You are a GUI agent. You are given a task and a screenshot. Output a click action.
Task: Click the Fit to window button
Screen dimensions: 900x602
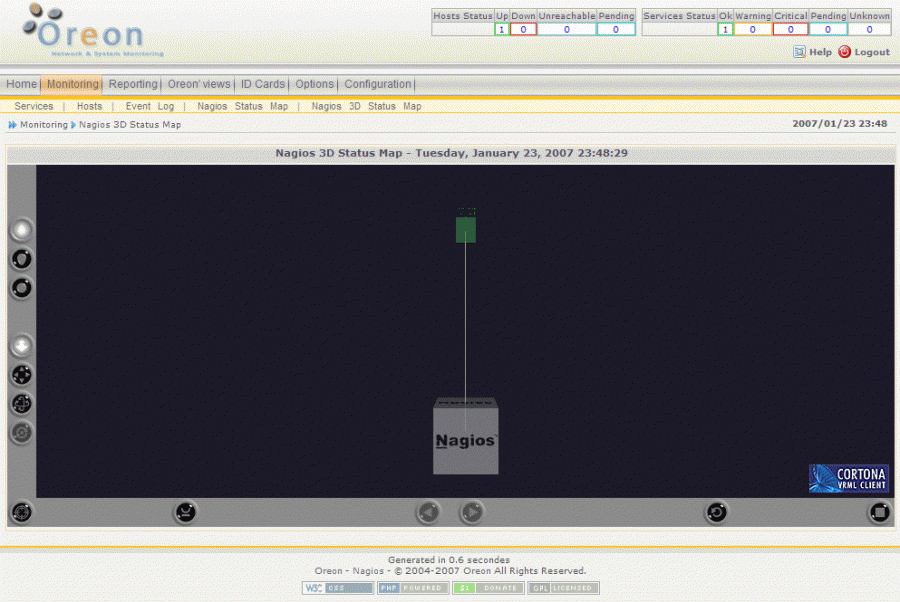pyautogui.click(x=879, y=513)
